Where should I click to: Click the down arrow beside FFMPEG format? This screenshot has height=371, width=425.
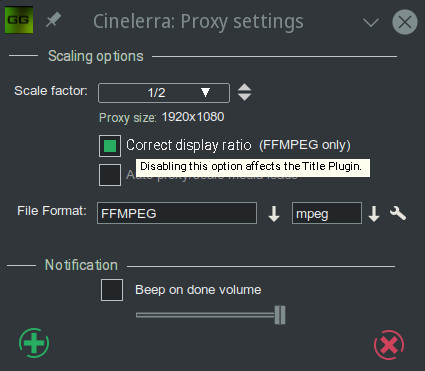[x=274, y=214]
